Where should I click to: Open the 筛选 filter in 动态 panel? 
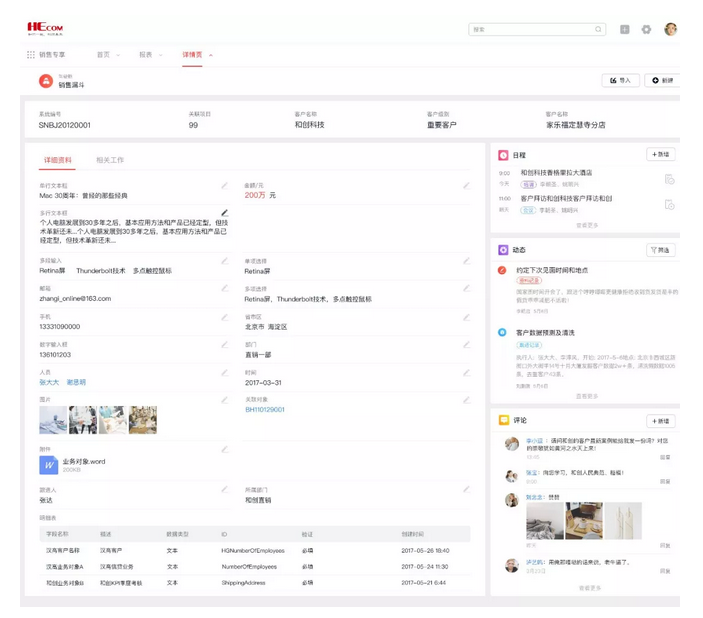click(x=660, y=250)
